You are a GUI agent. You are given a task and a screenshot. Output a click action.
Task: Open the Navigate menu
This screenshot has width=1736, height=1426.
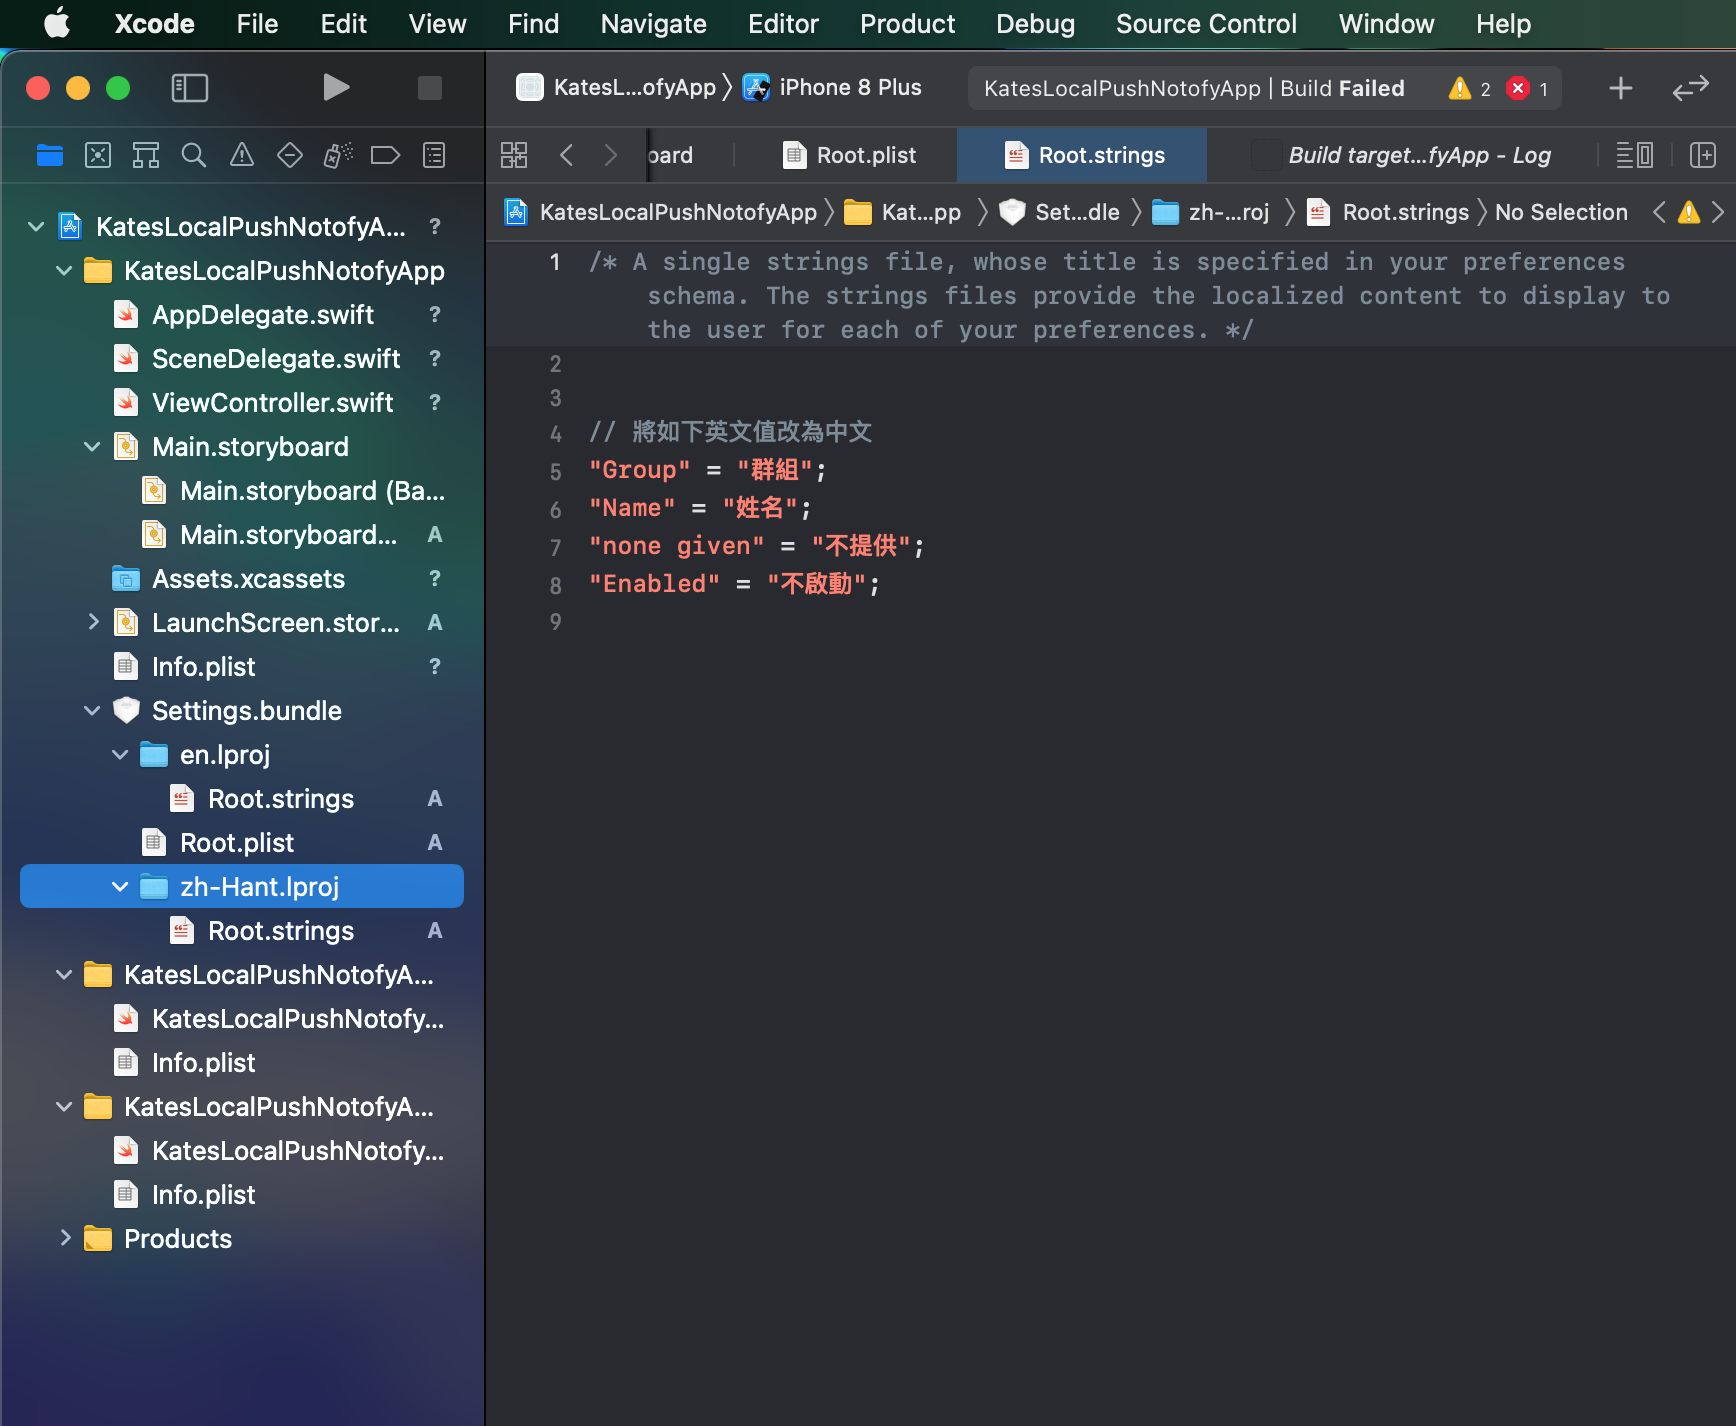pyautogui.click(x=653, y=24)
